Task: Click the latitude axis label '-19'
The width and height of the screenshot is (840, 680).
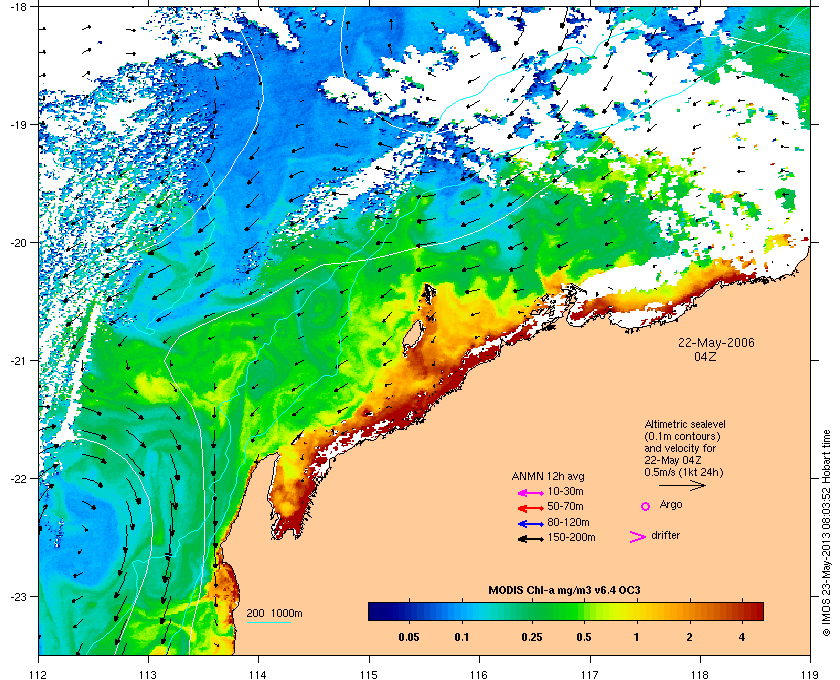Action: pyautogui.click(x=18, y=125)
